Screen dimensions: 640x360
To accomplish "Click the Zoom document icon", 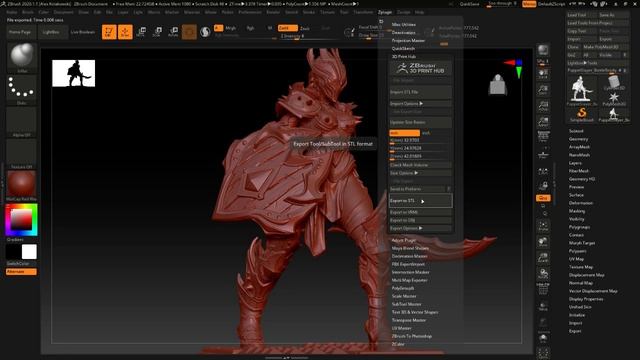I will [x=543, y=90].
